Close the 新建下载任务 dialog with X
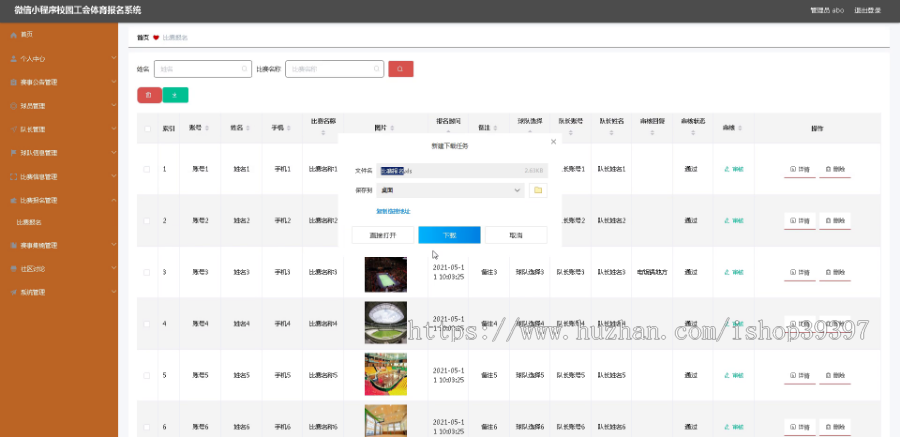Viewport: 900px width, 437px height. [x=553, y=141]
